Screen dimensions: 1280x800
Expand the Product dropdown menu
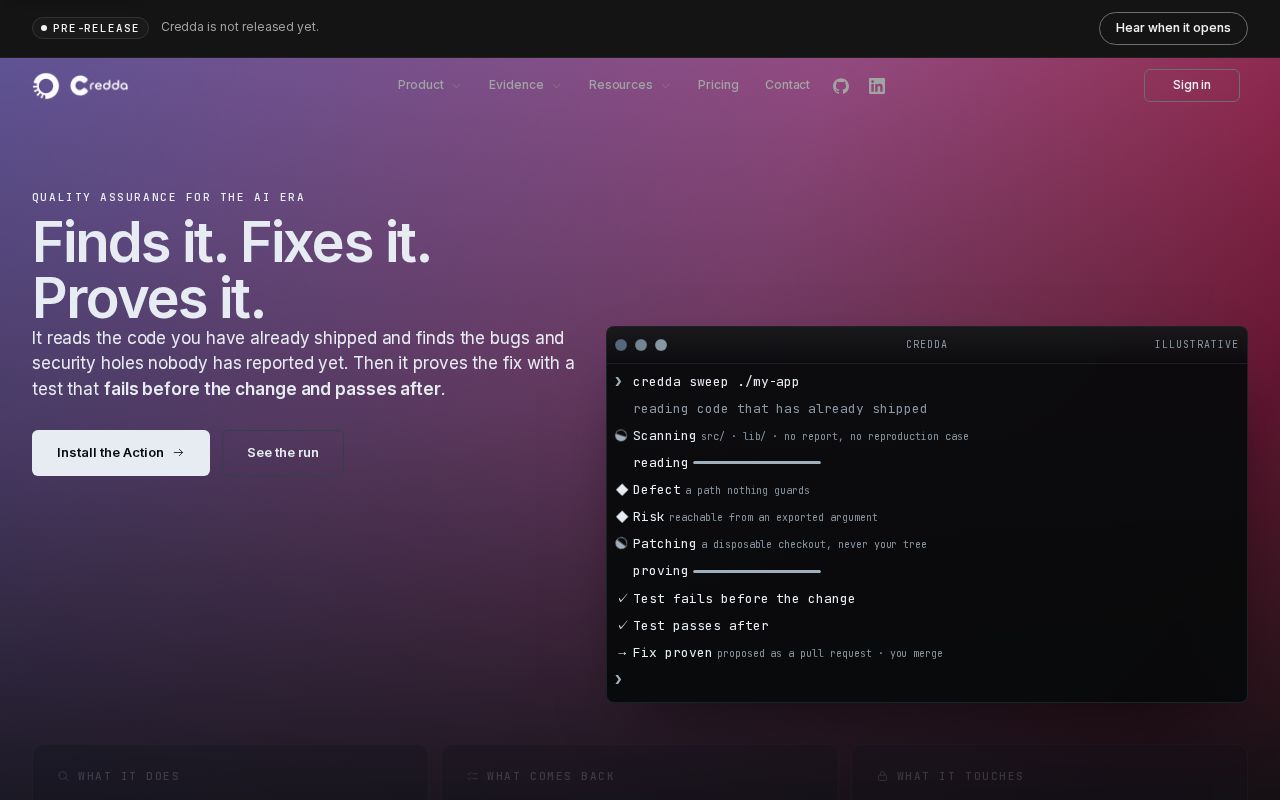coord(430,85)
